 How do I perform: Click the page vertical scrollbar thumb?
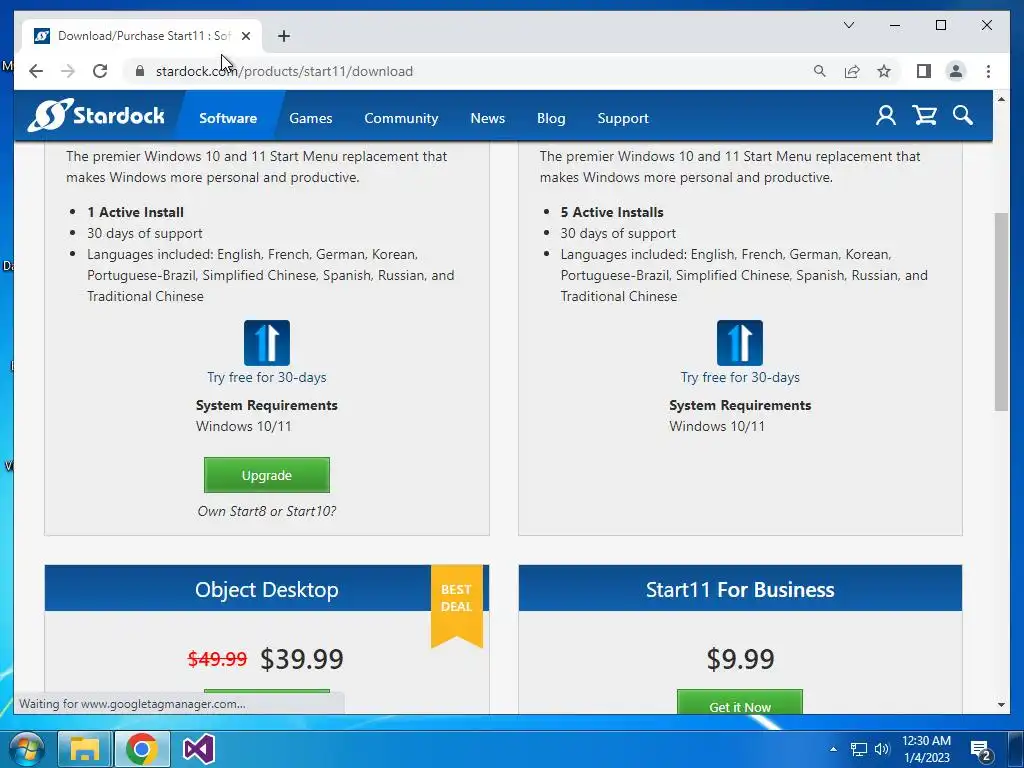tap(1001, 312)
